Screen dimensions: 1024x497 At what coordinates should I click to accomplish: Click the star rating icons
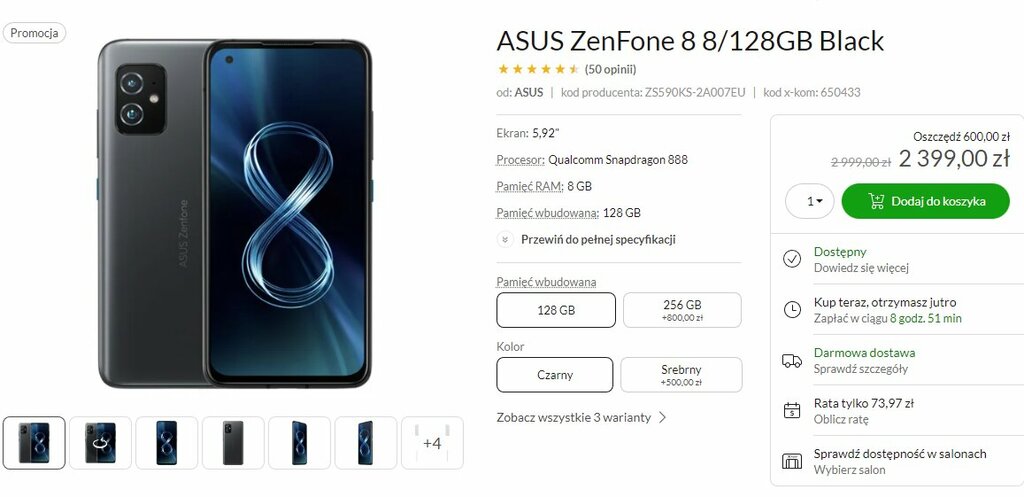point(539,69)
